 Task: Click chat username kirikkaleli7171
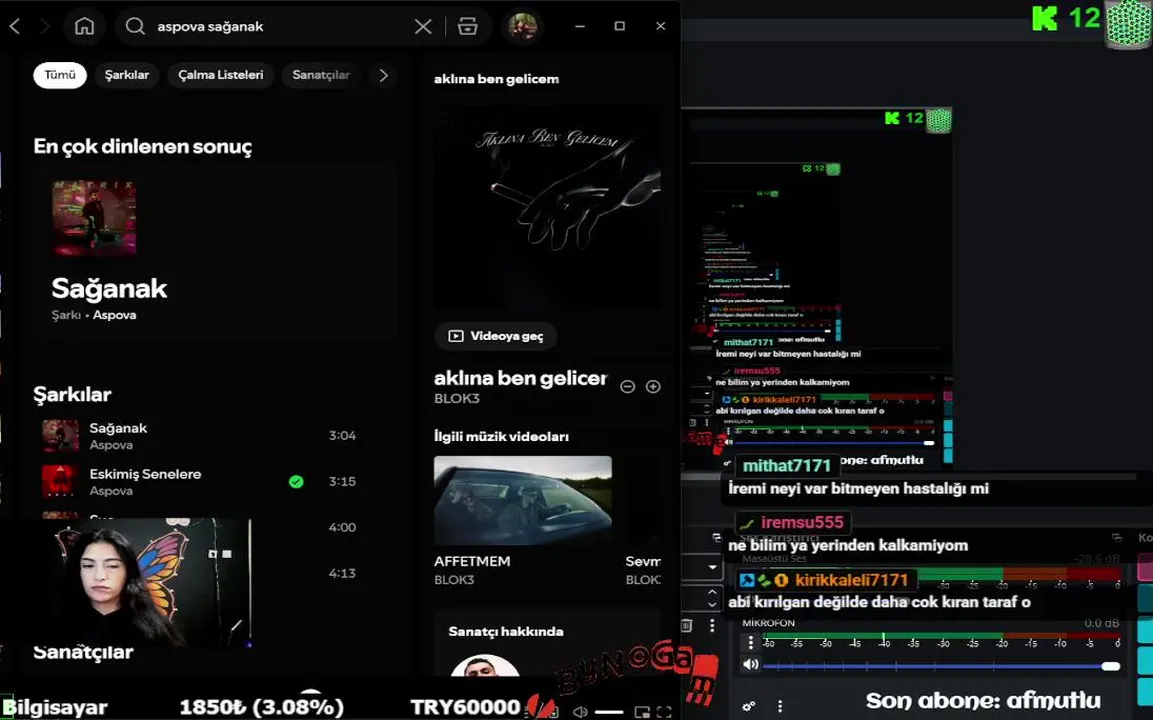click(852, 580)
